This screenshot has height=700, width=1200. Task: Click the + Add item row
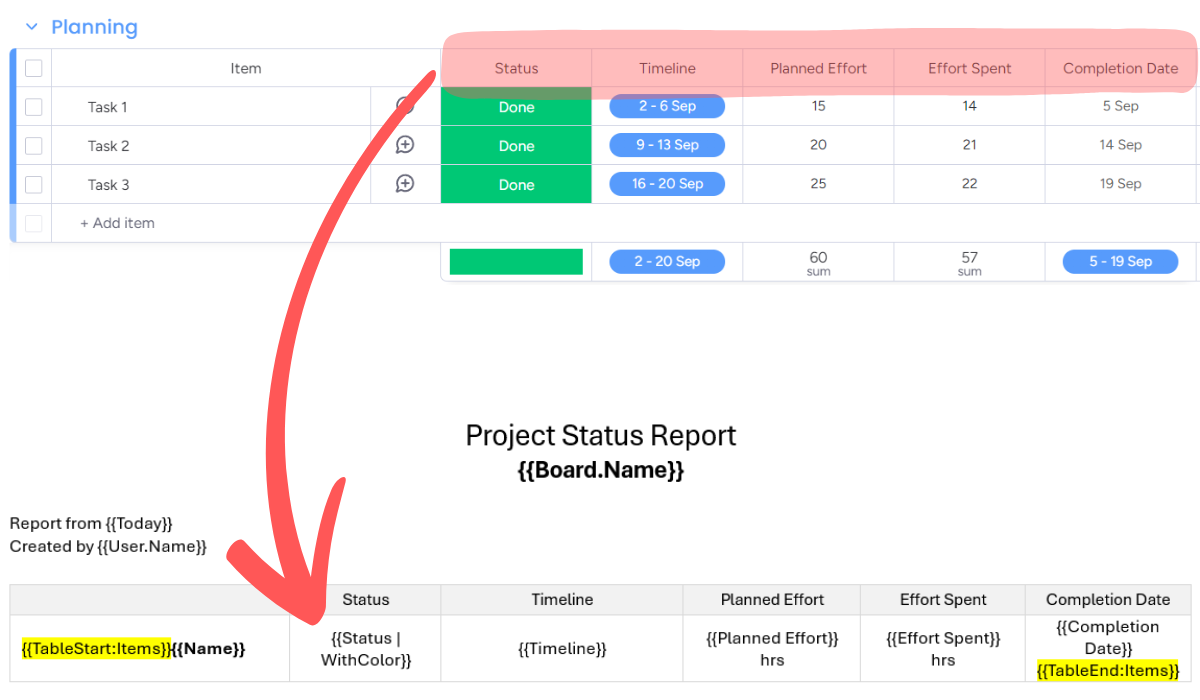point(118,223)
